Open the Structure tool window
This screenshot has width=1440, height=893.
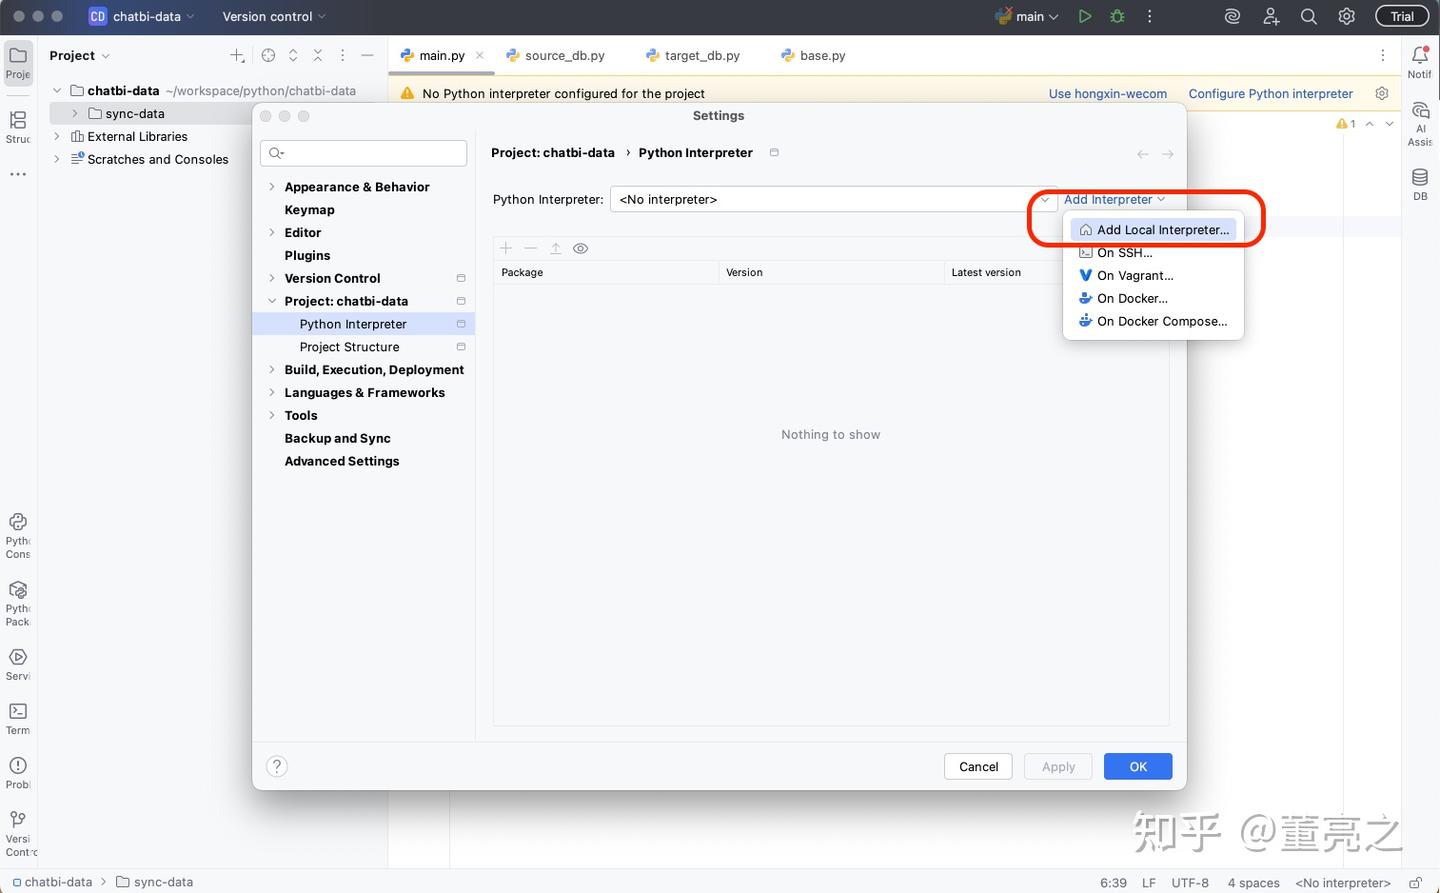[18, 126]
